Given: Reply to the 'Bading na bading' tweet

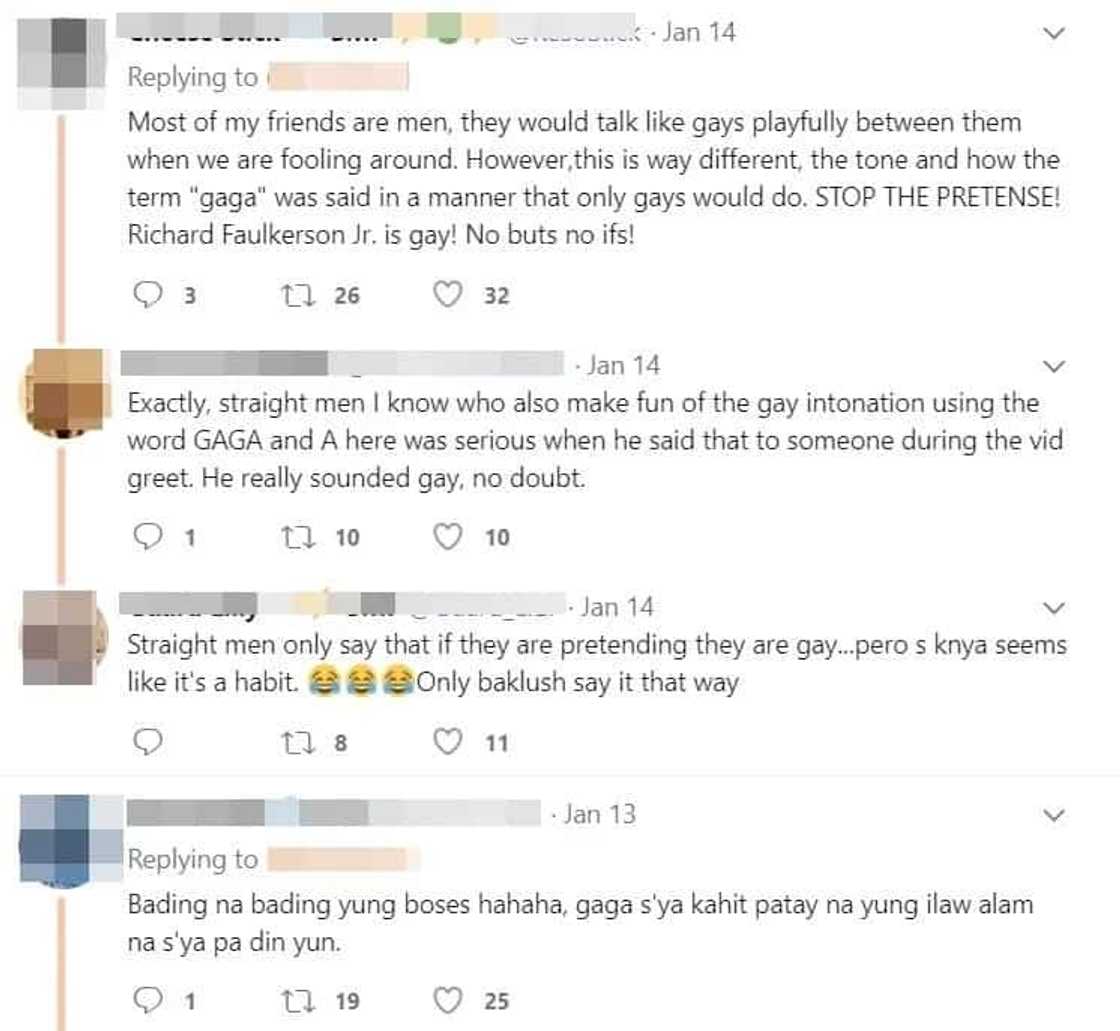Looking at the screenshot, I should click(x=148, y=1000).
